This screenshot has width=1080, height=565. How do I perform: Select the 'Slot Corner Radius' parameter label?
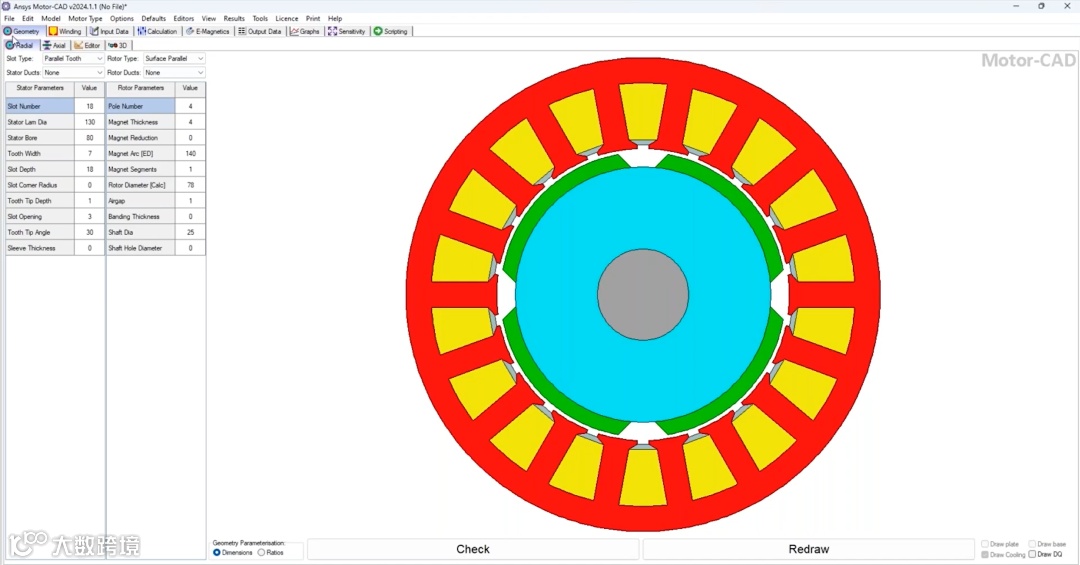[x=39, y=185]
